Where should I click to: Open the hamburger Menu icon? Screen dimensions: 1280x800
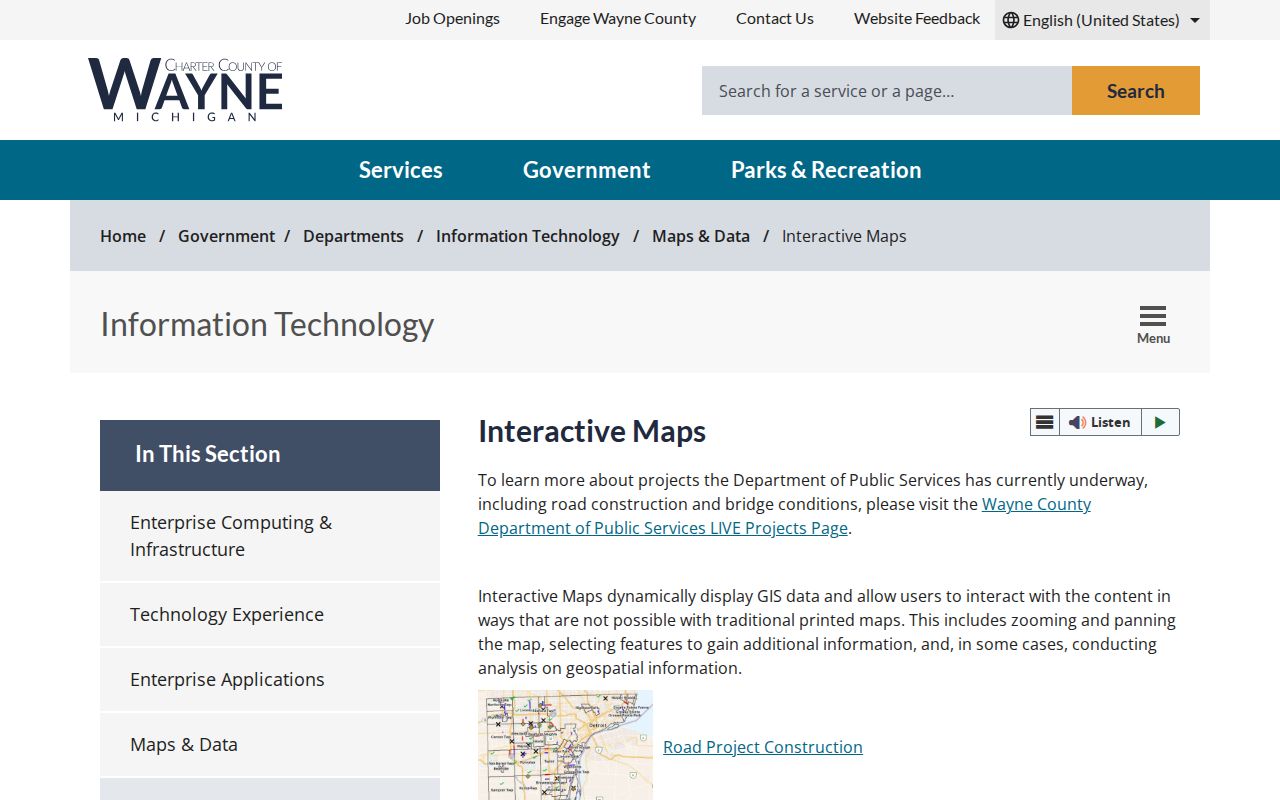click(x=1153, y=324)
